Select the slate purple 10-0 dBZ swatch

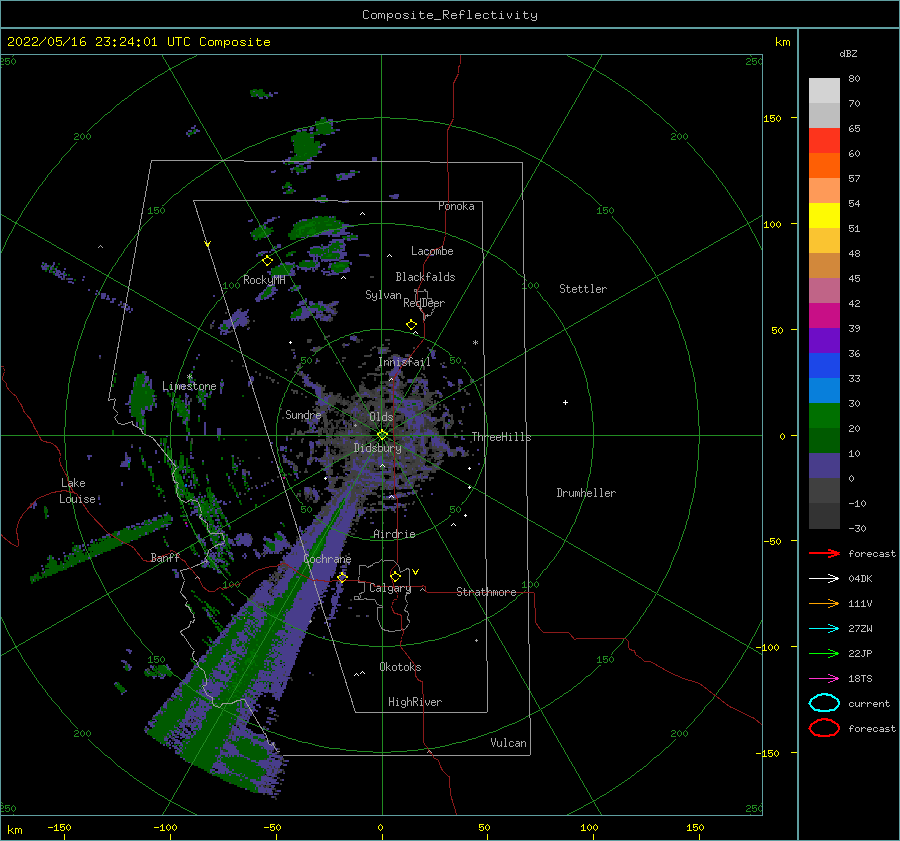pyautogui.click(x=824, y=466)
